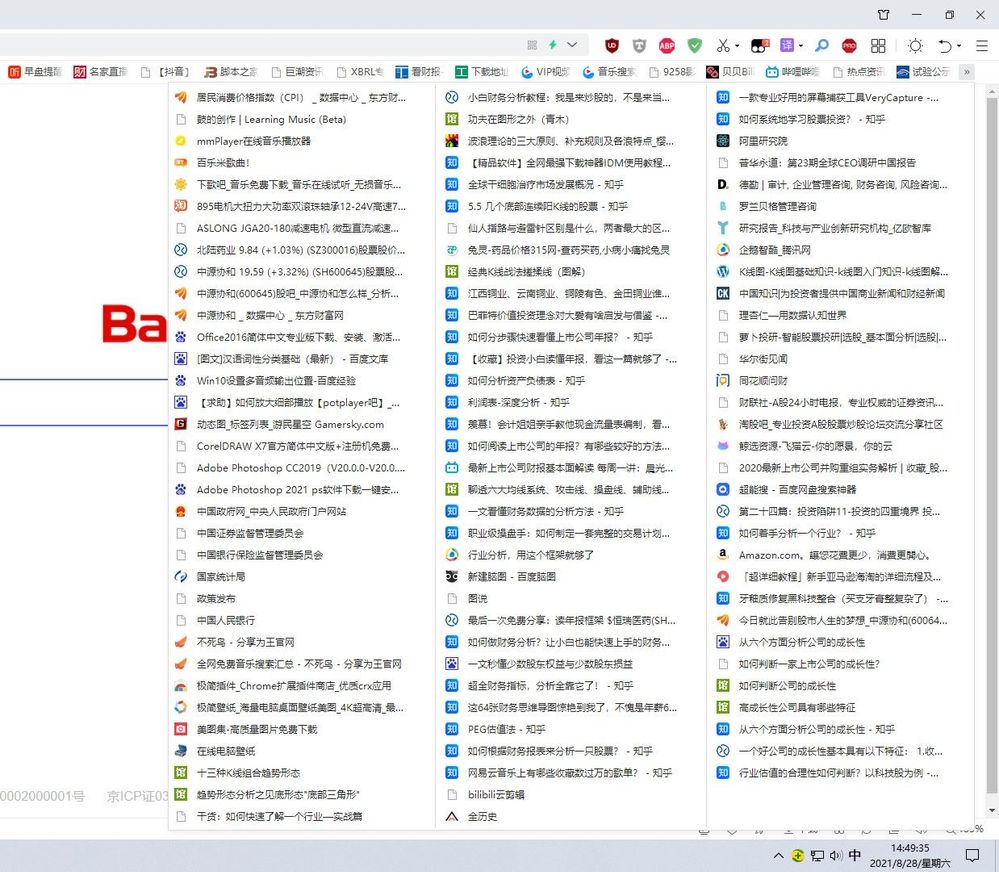Click the blue magnifier search extension icon
The width and height of the screenshot is (999, 872).
click(x=822, y=45)
